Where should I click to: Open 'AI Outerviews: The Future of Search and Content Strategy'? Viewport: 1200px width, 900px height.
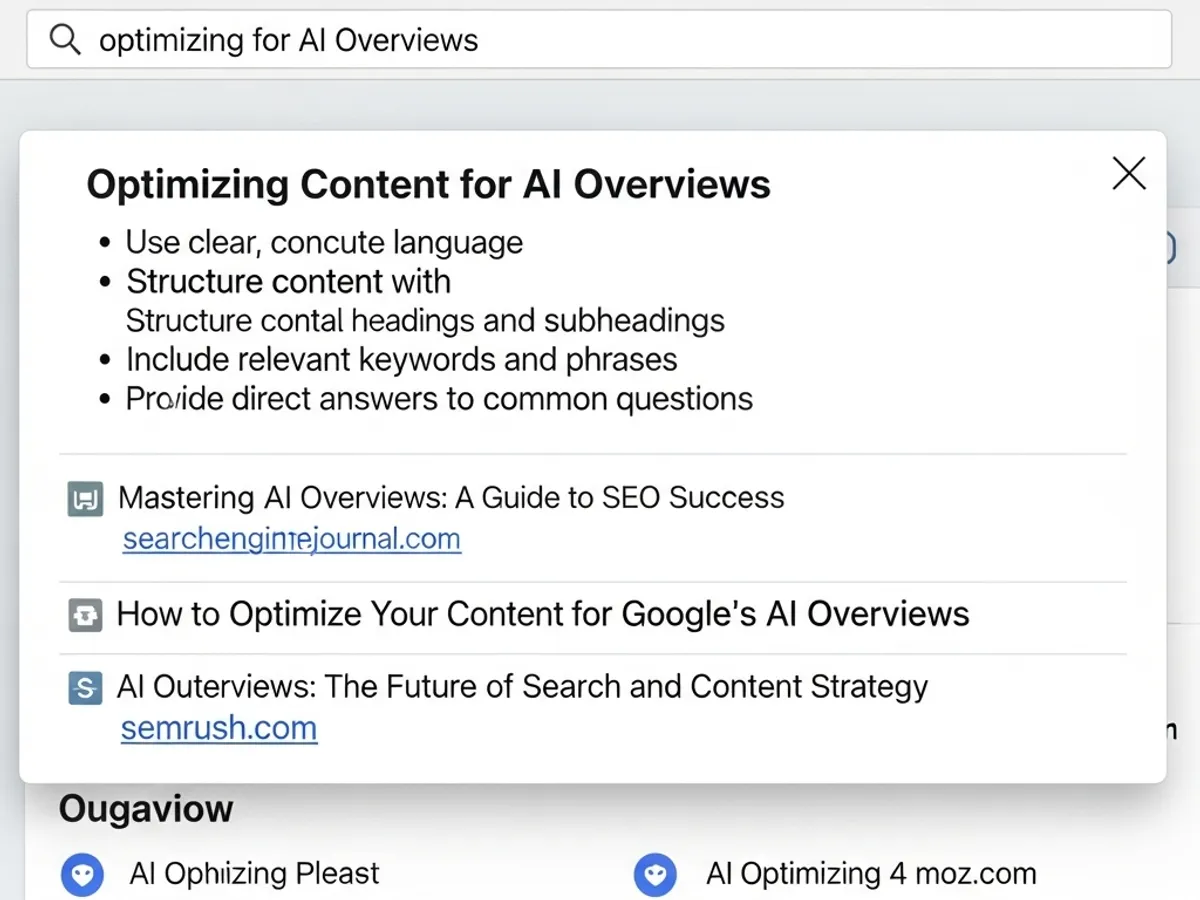(523, 687)
